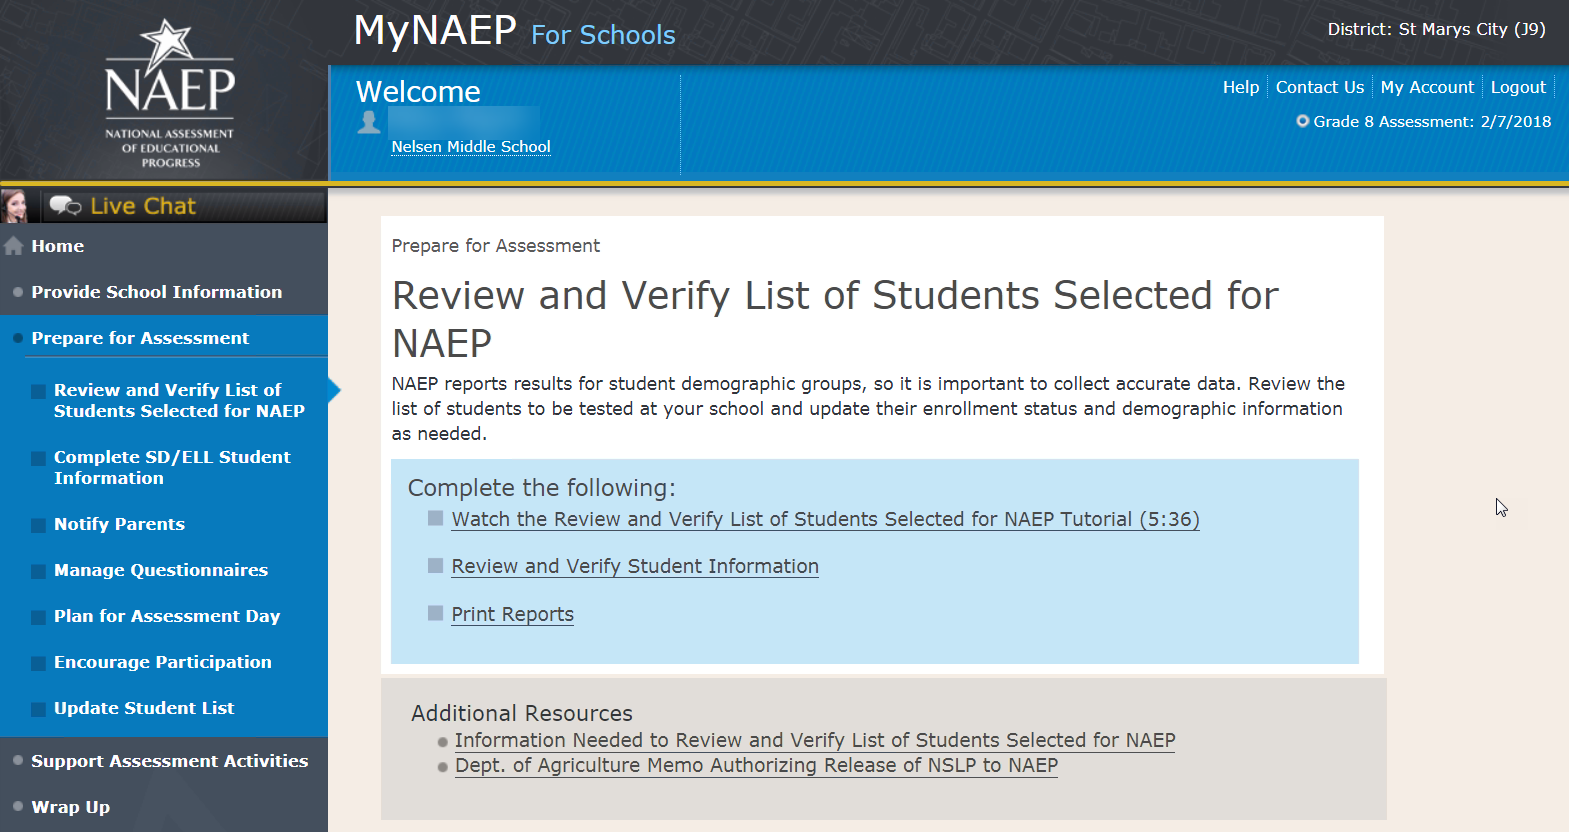Viewport: 1569px width, 832px height.
Task: Open Complete SD/ELL Student Information
Action: click(x=172, y=467)
